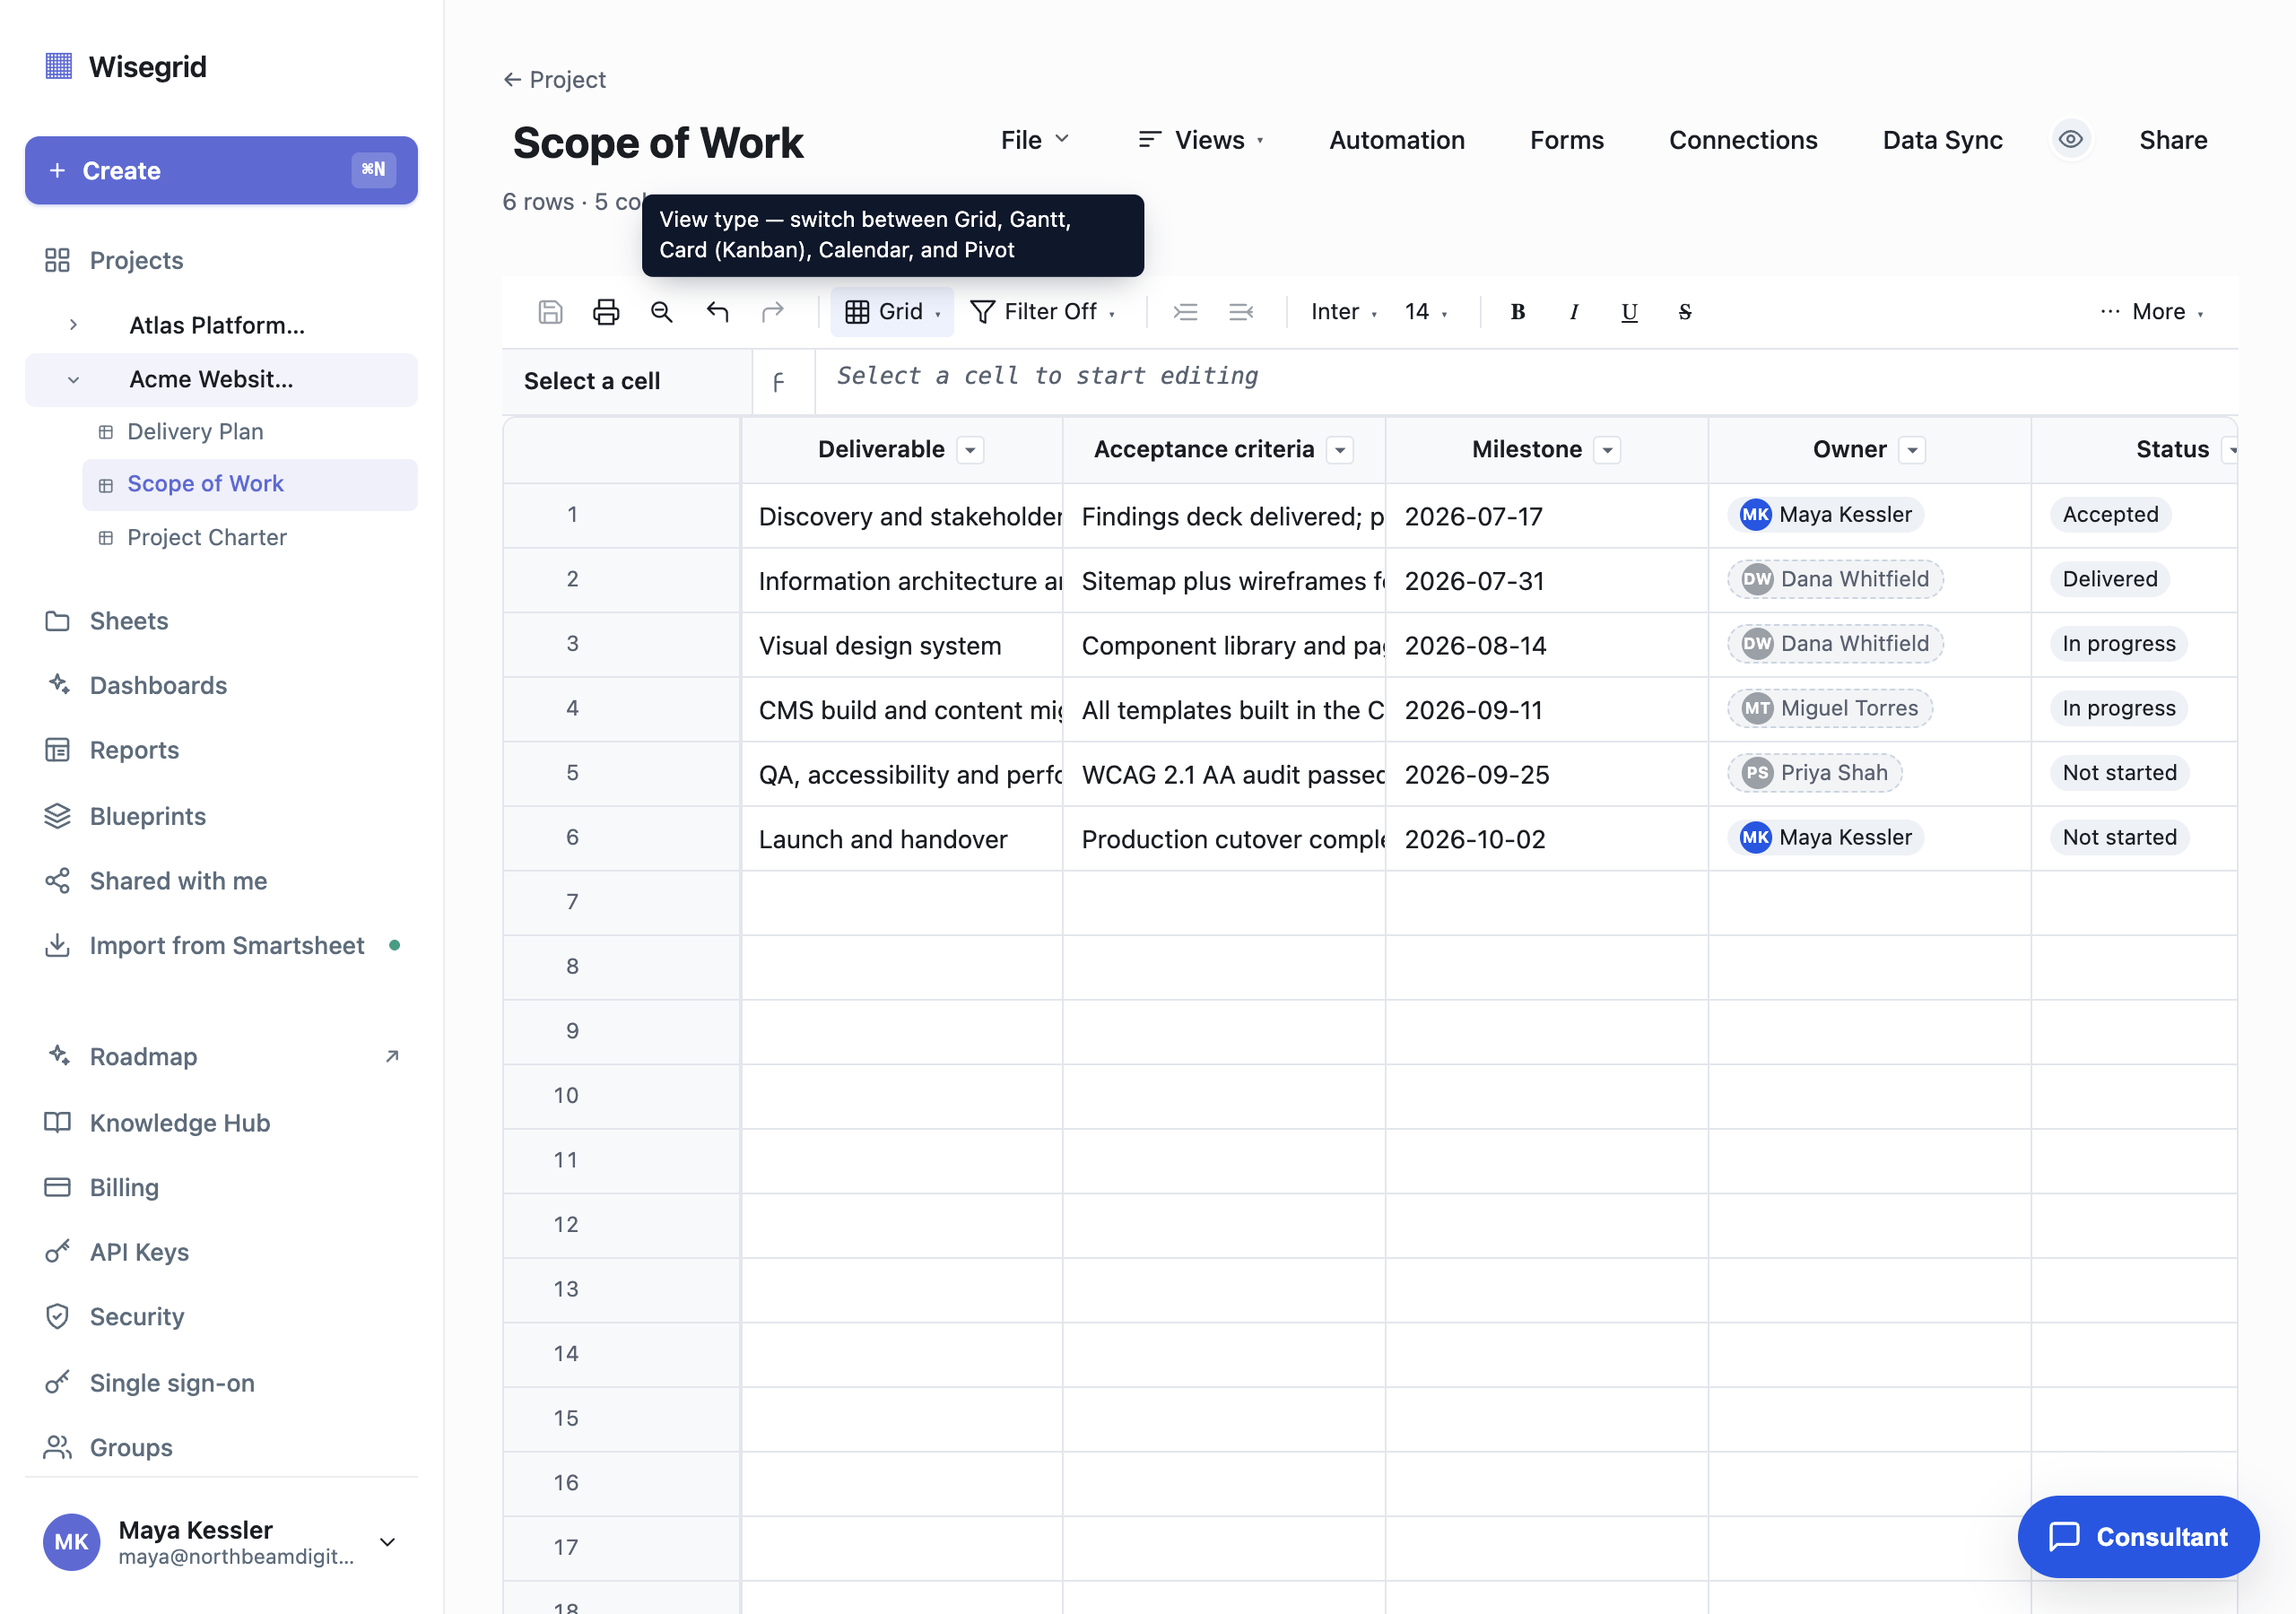Open Projects in the sidebar

point(221,260)
